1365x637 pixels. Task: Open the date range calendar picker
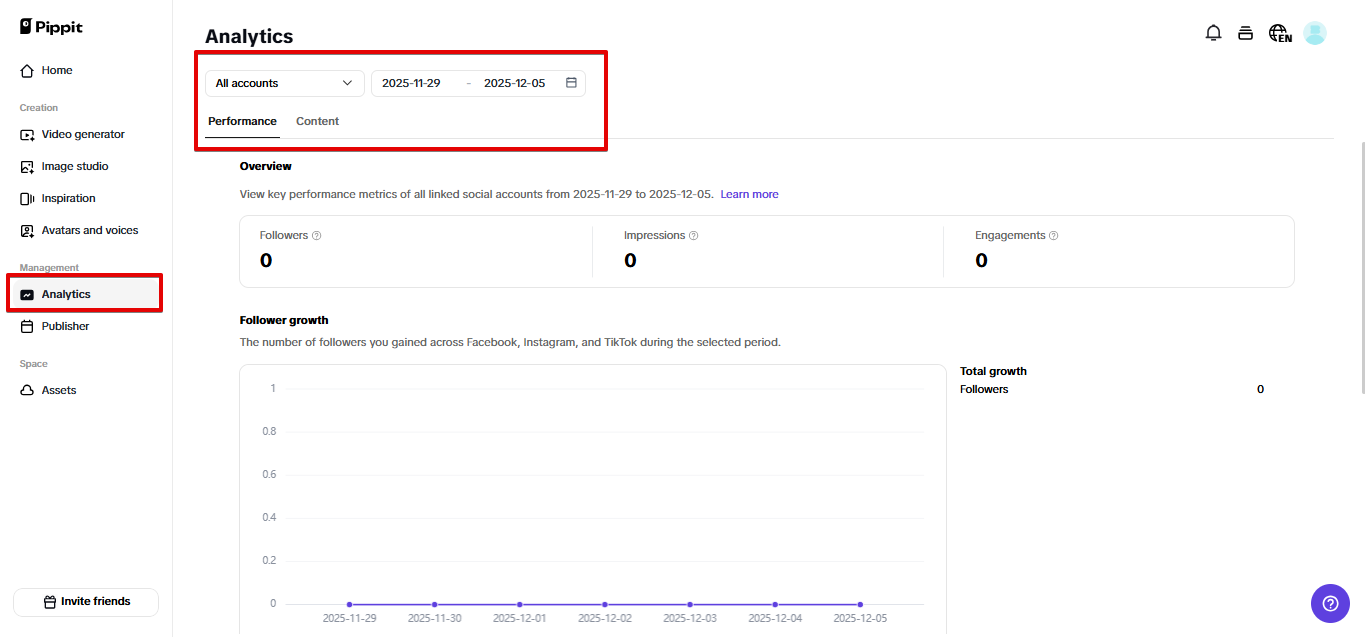(x=570, y=83)
